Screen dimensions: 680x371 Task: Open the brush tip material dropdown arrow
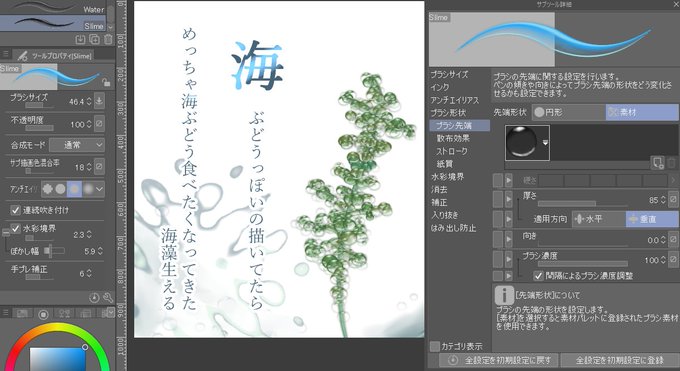[545, 143]
